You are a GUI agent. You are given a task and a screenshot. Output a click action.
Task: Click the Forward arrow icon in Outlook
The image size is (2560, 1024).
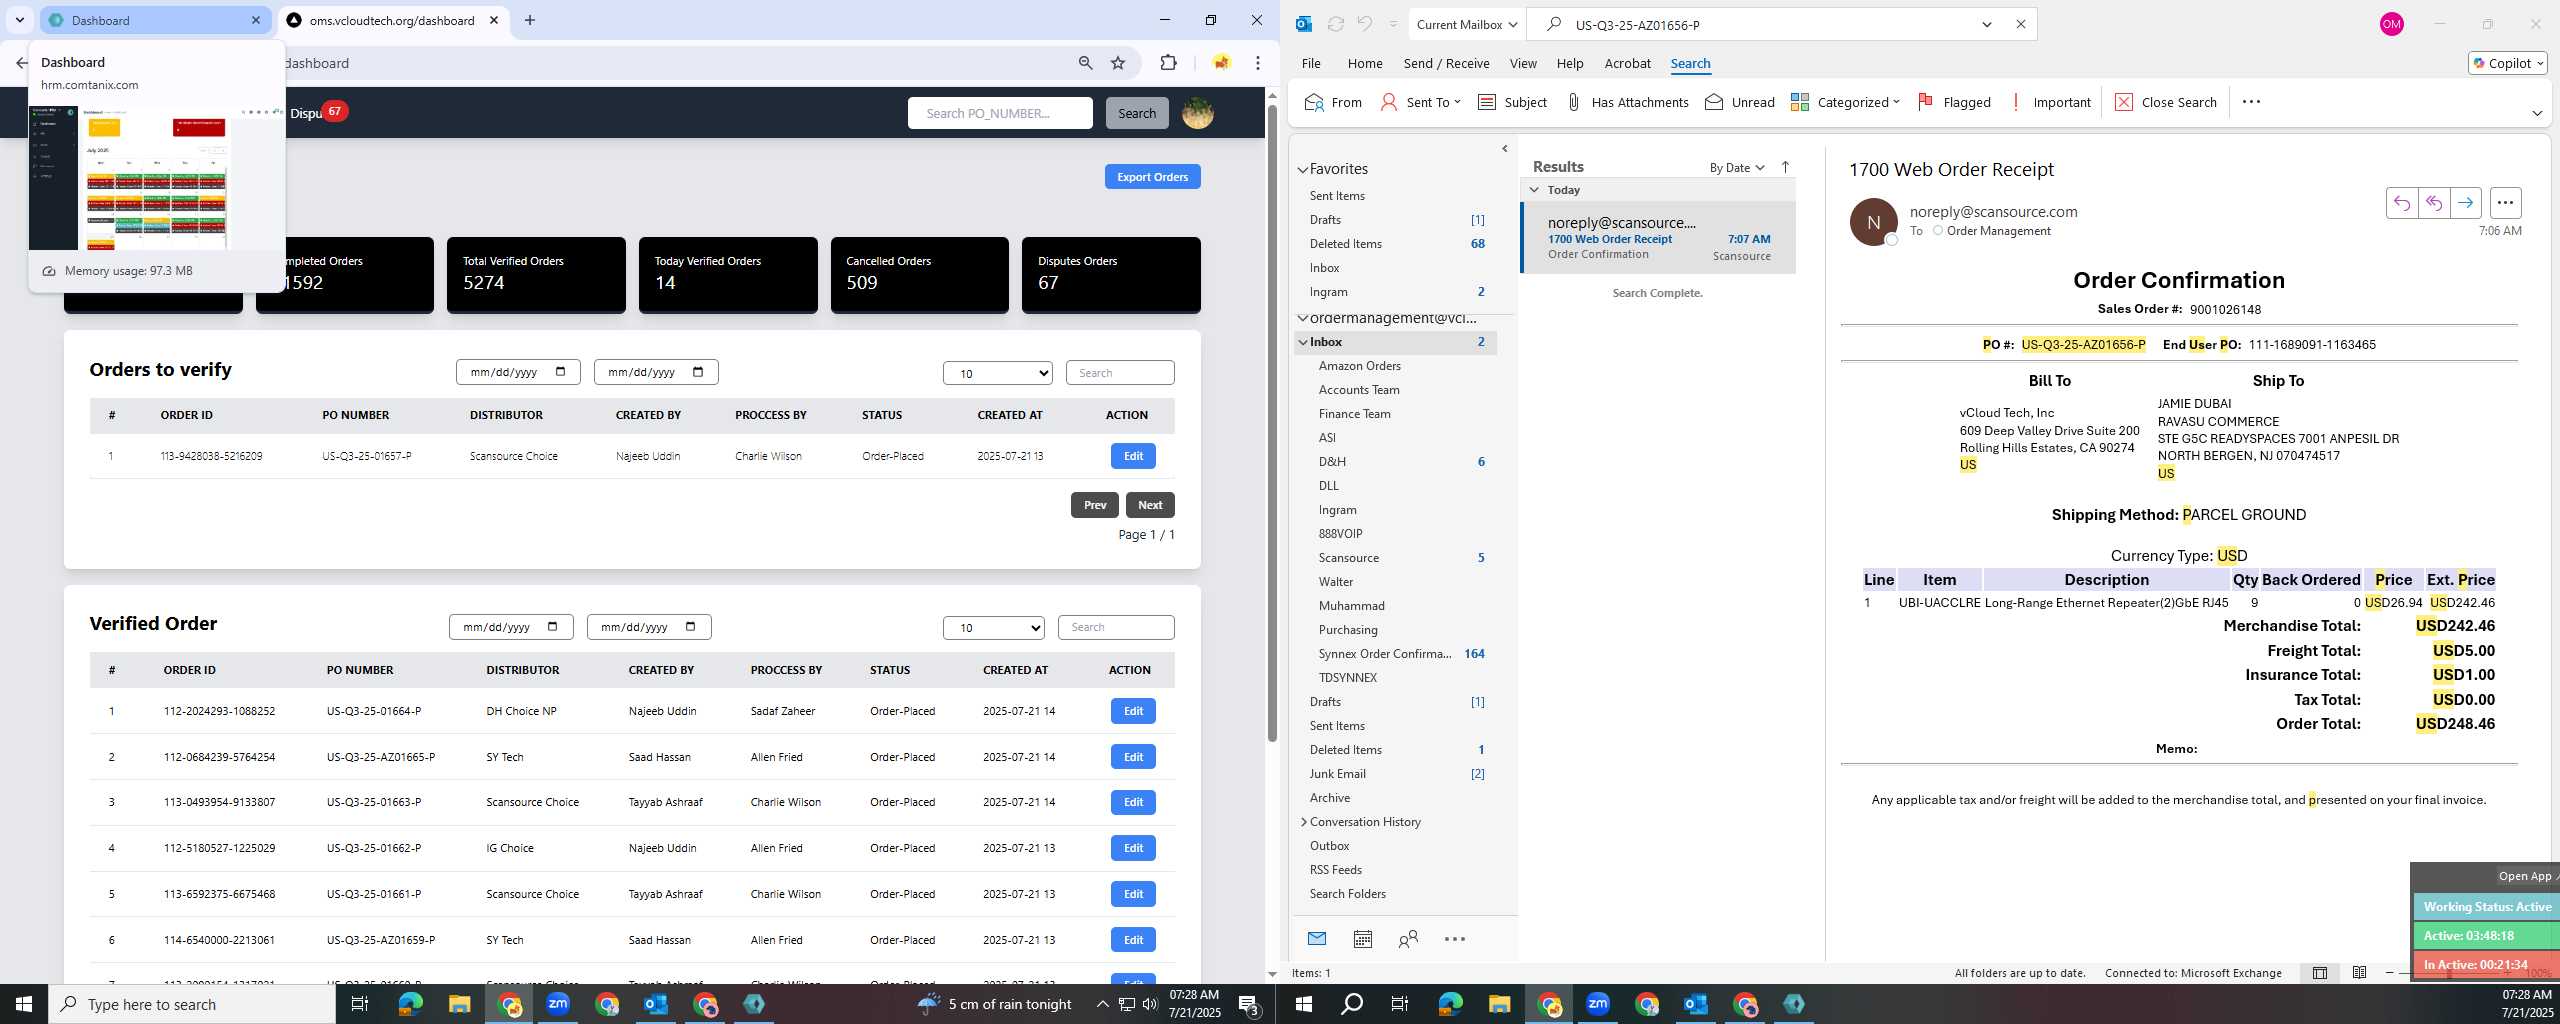(2466, 203)
